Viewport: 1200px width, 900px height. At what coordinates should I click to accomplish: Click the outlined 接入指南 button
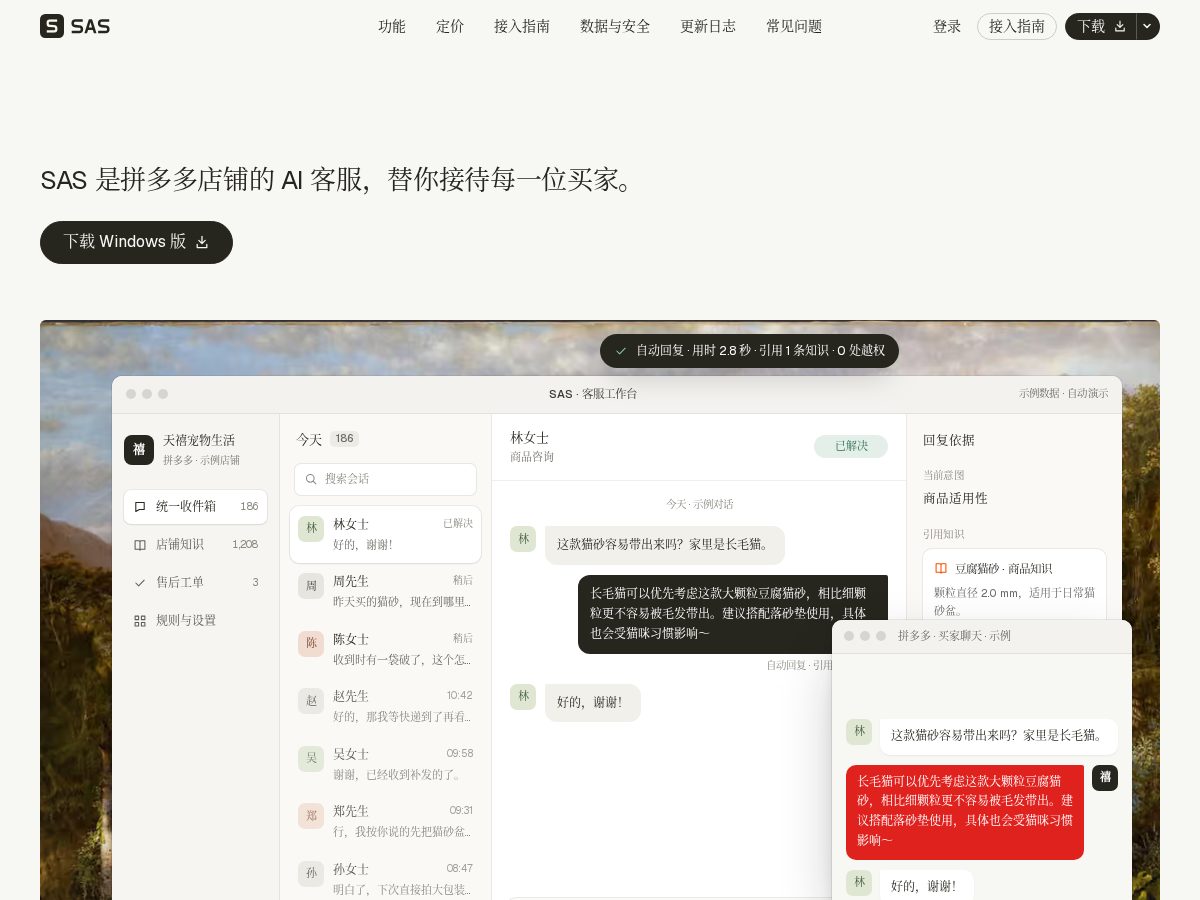pos(1017,26)
